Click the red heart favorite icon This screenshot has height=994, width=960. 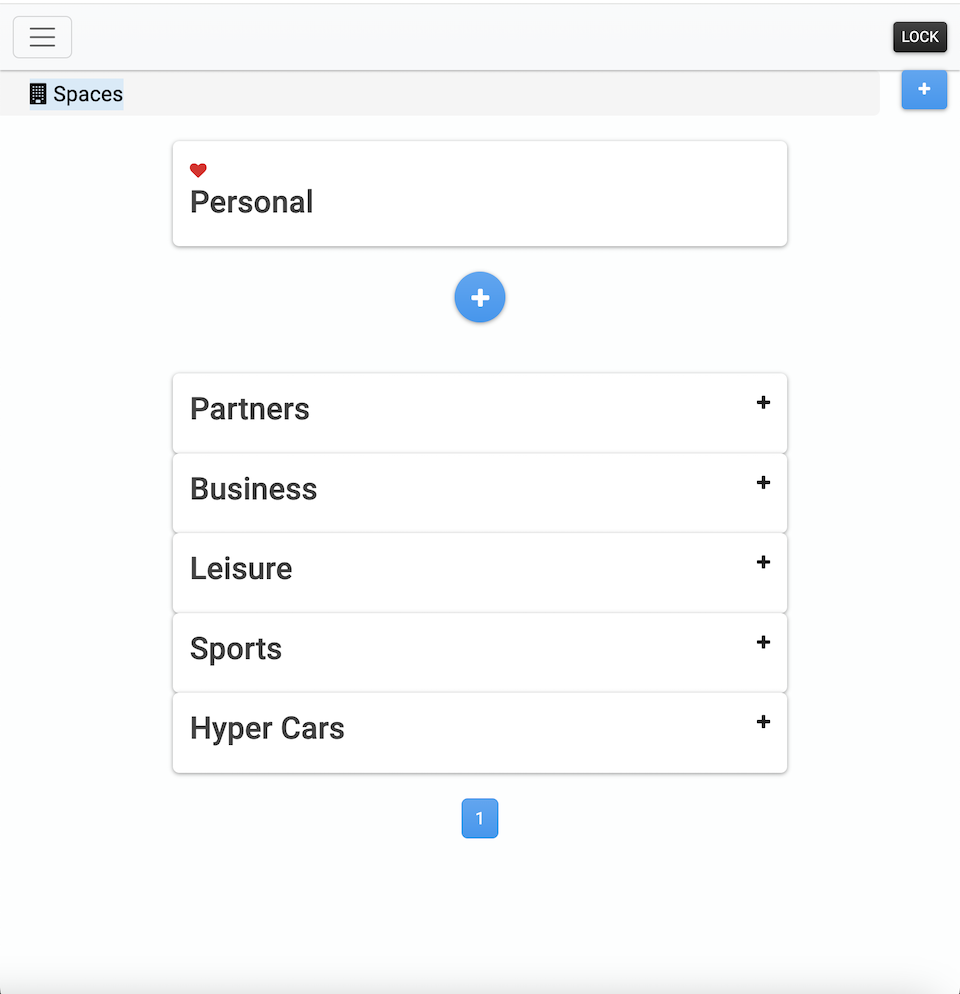[198, 170]
